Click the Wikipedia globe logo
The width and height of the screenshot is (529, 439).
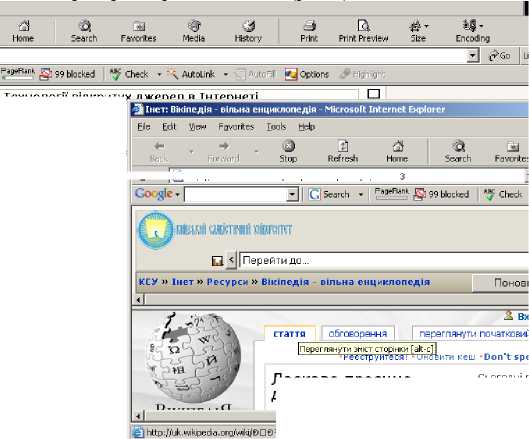coord(193,358)
